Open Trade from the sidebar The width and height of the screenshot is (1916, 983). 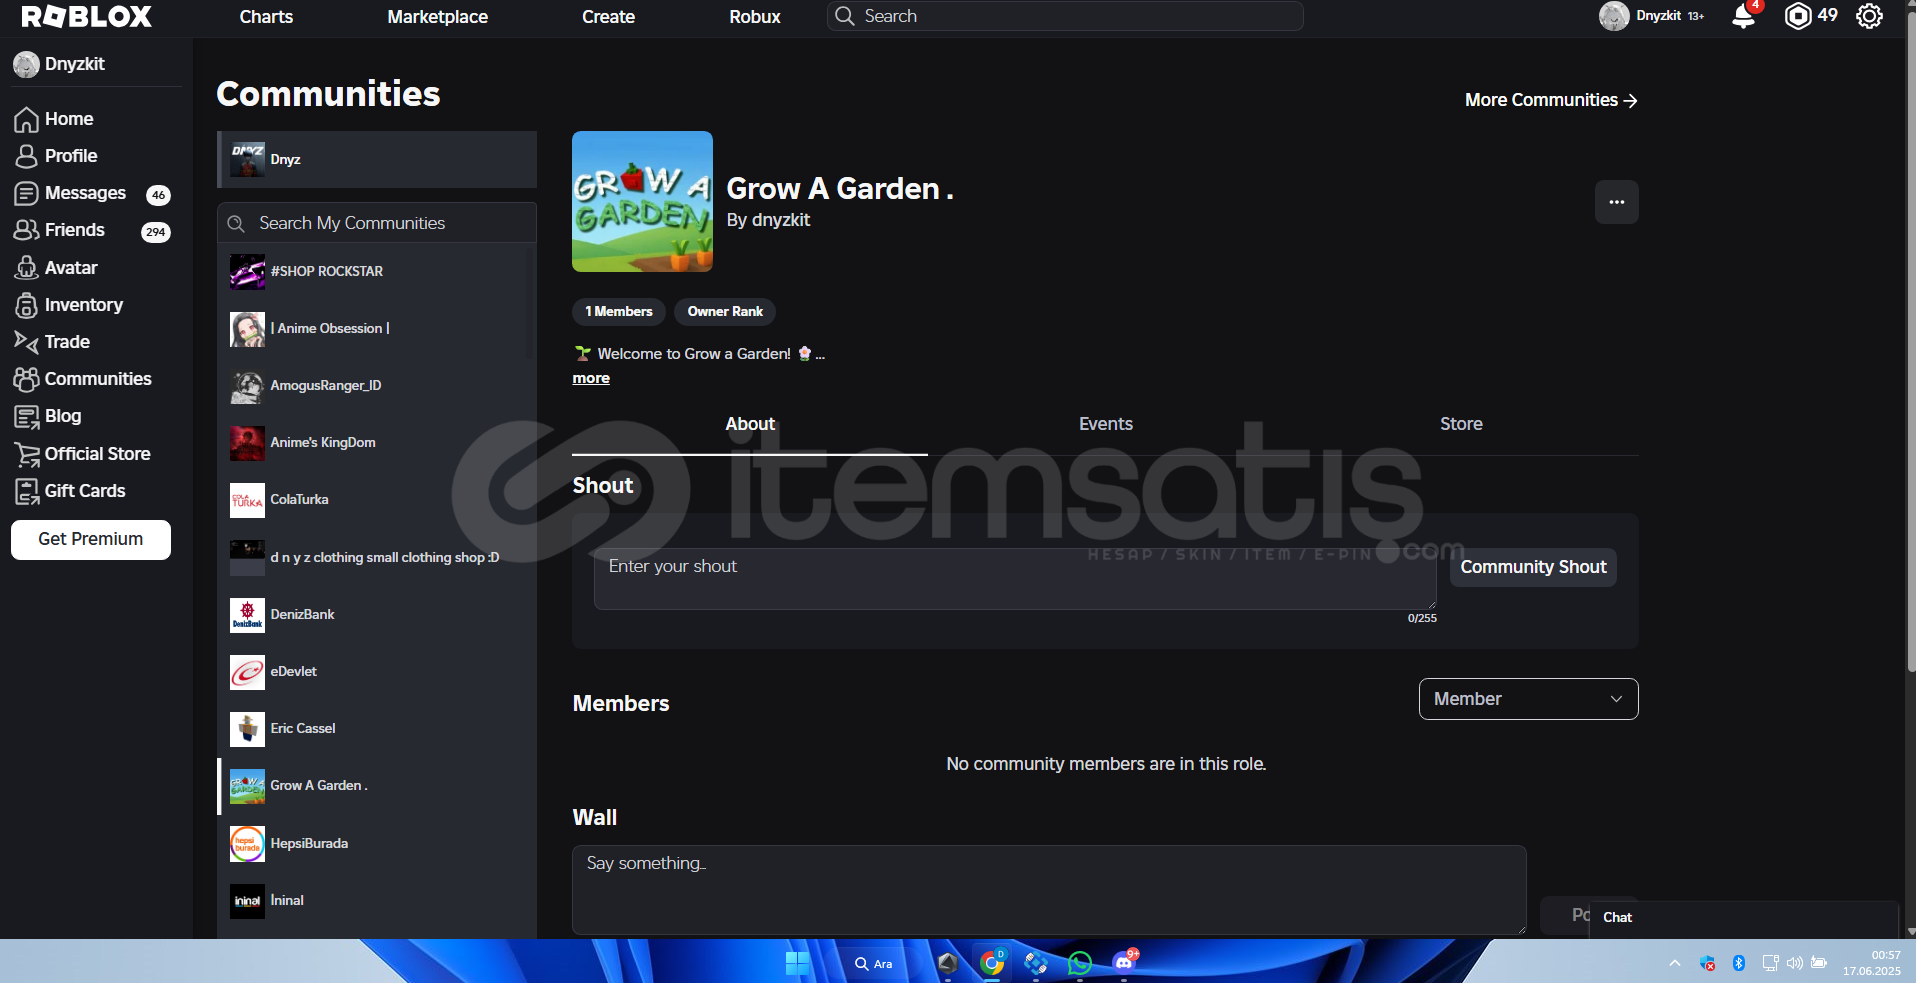coord(67,342)
